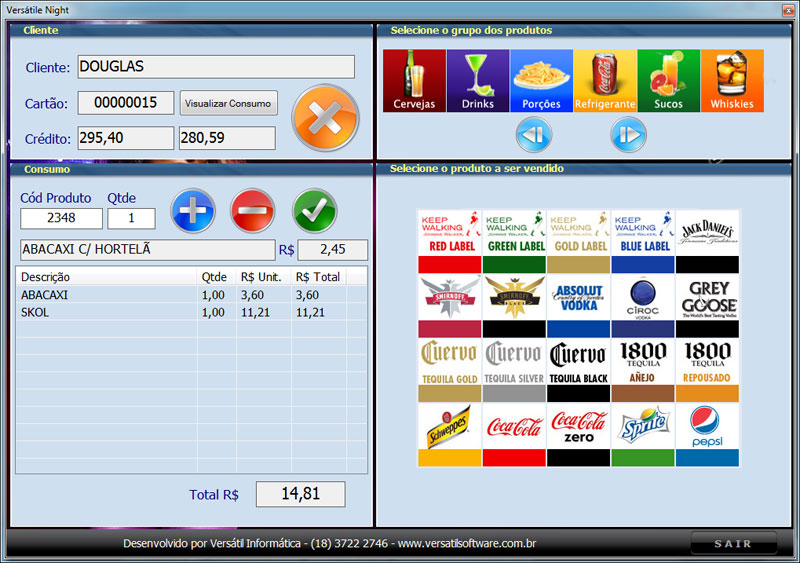
Task: Choose the red Smirnoff product
Action: (x=449, y=306)
